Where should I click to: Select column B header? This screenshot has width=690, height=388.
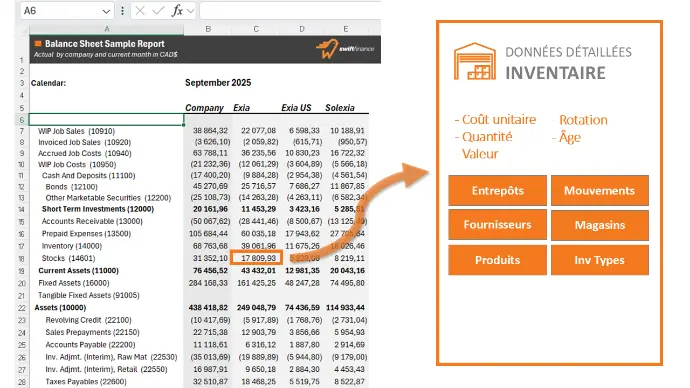click(208, 29)
